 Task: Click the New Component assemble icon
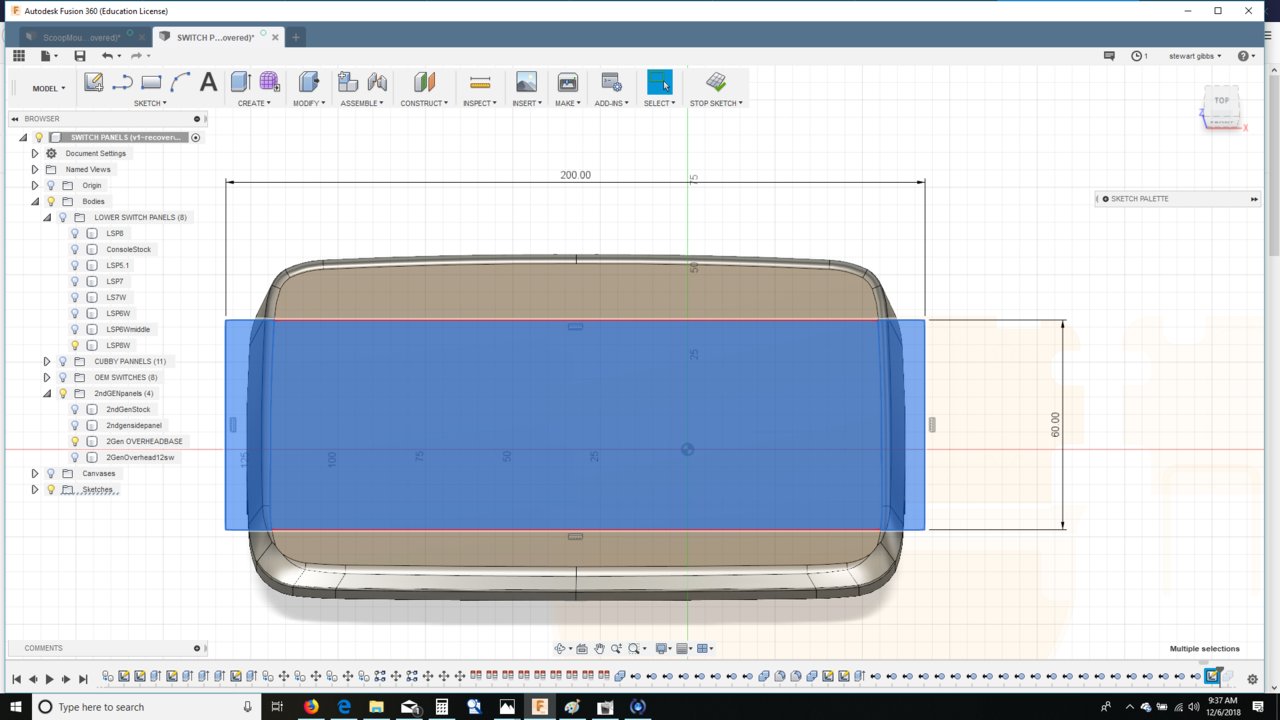click(347, 82)
